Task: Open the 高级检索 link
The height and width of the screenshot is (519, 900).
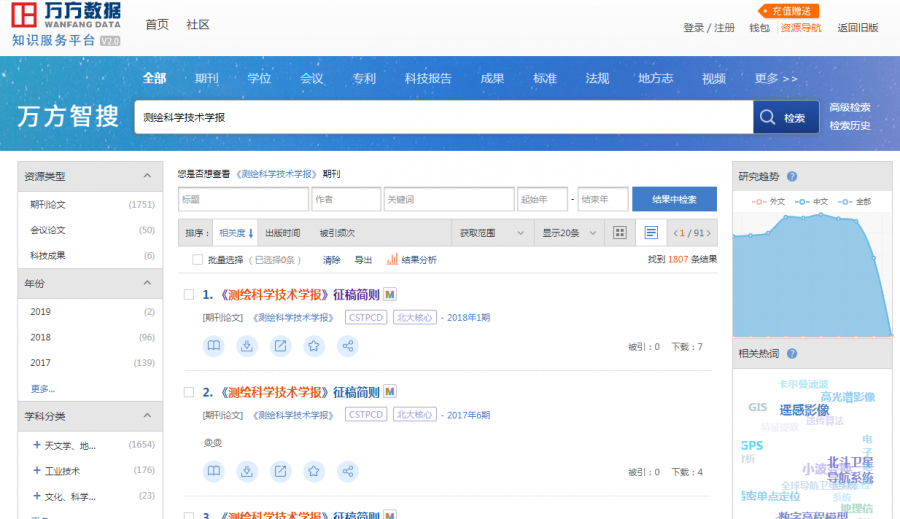Action: (x=849, y=108)
